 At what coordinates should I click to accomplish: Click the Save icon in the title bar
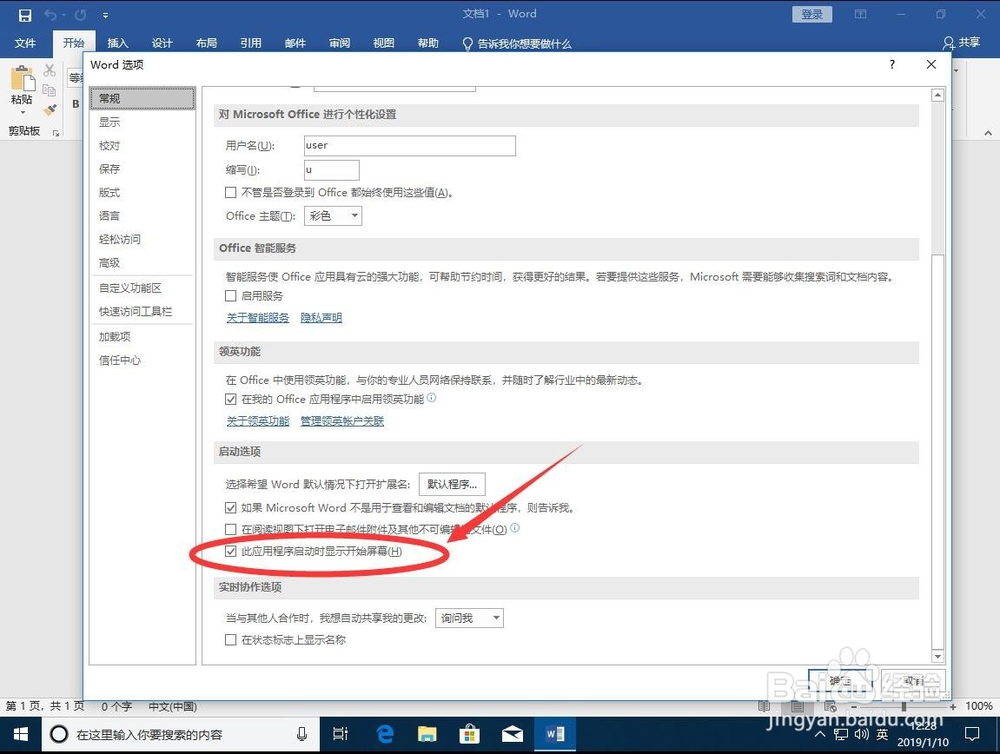[25, 15]
